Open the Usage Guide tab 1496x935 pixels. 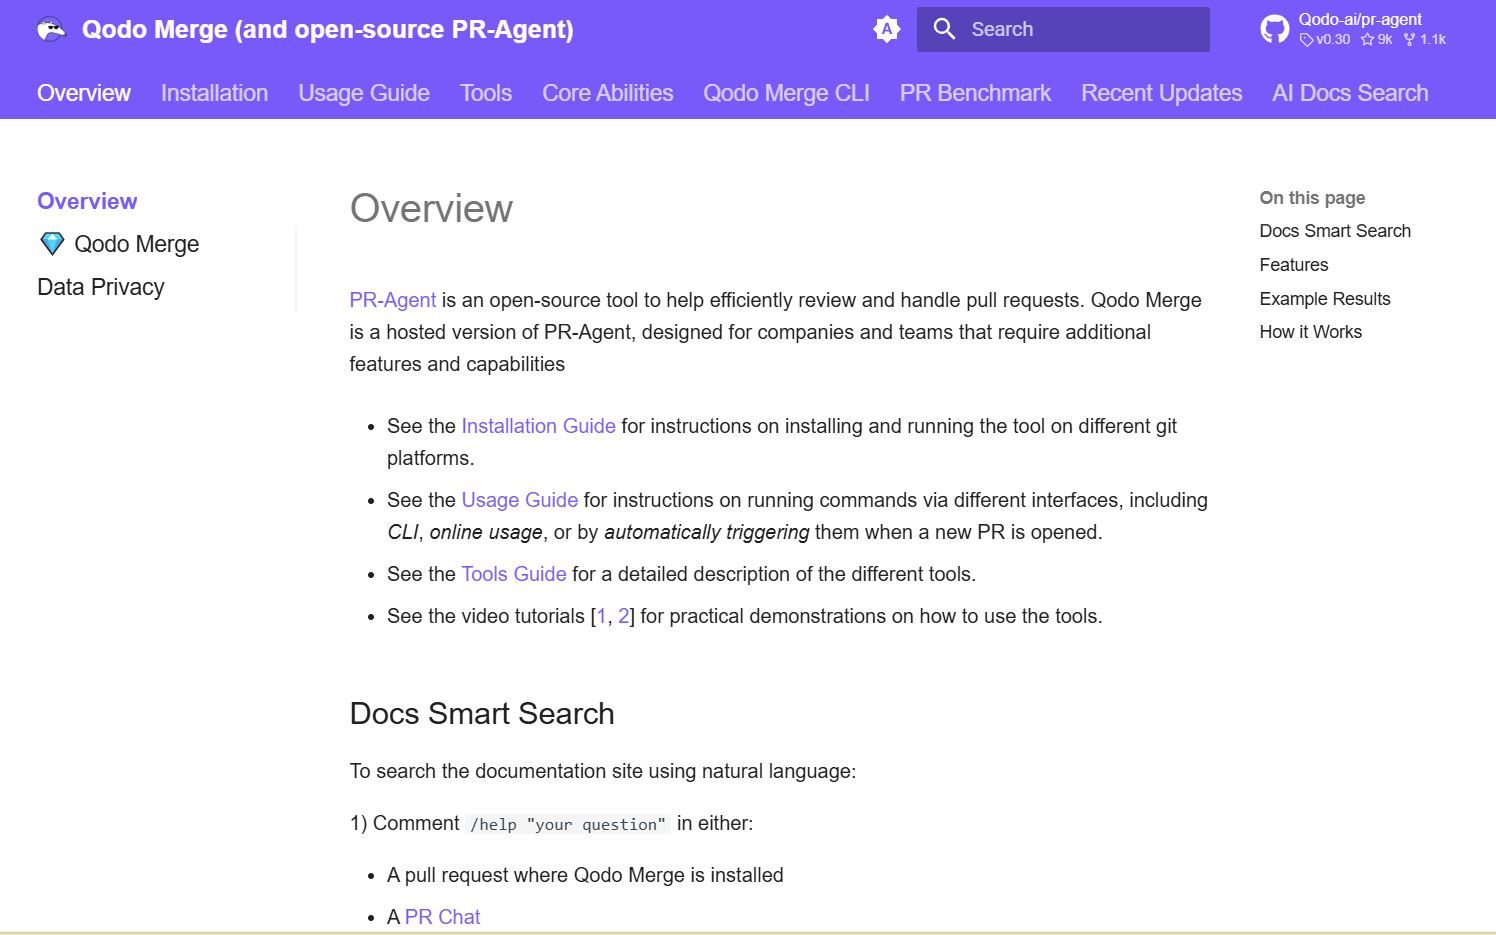[364, 93]
